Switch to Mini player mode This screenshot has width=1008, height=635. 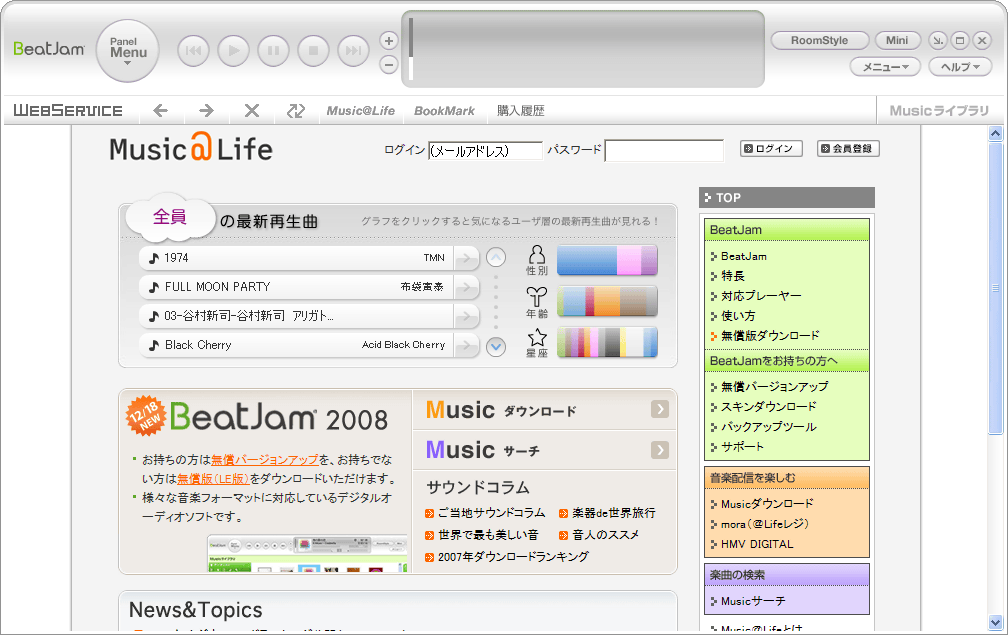tap(897, 40)
